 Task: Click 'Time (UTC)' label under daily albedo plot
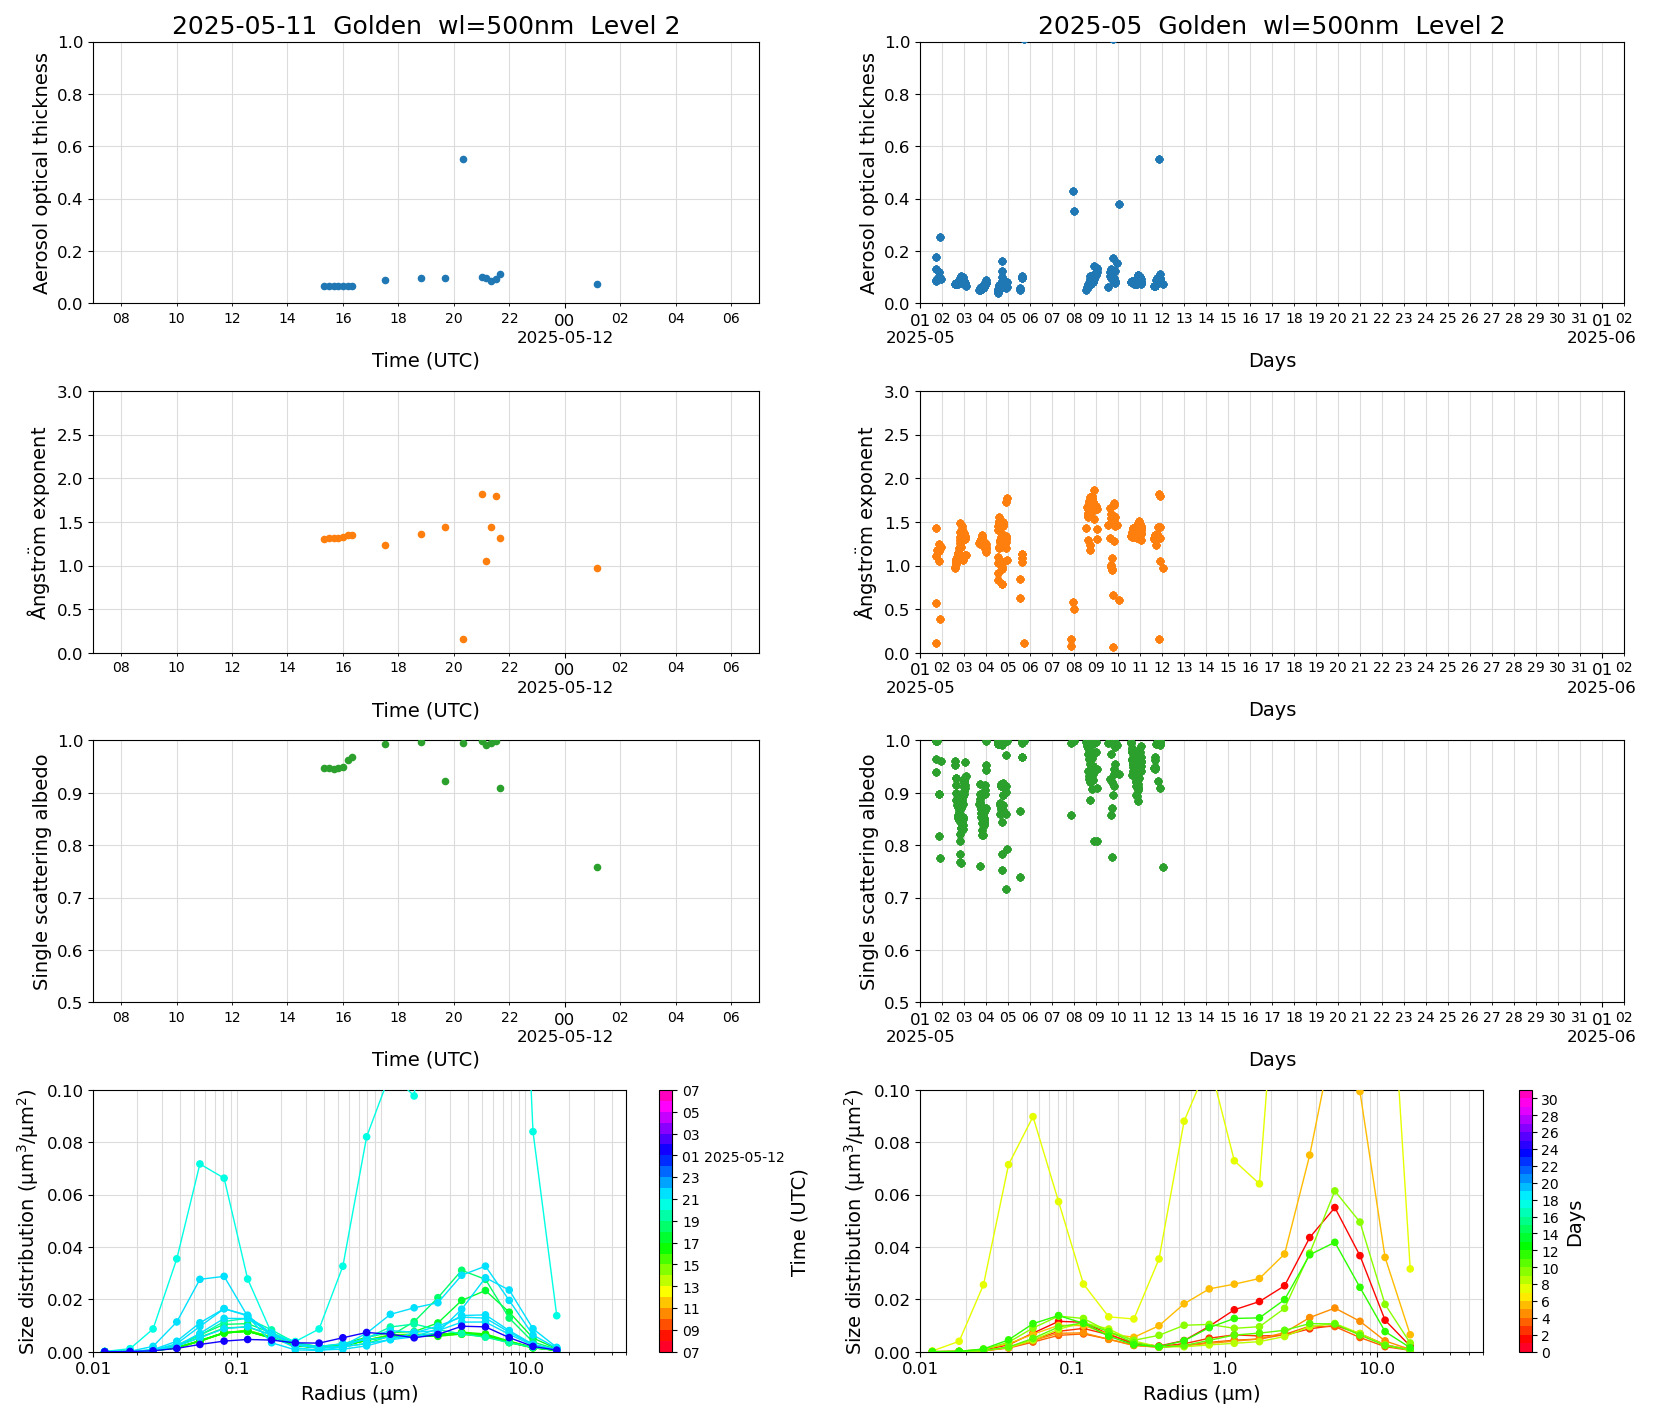(426, 1059)
